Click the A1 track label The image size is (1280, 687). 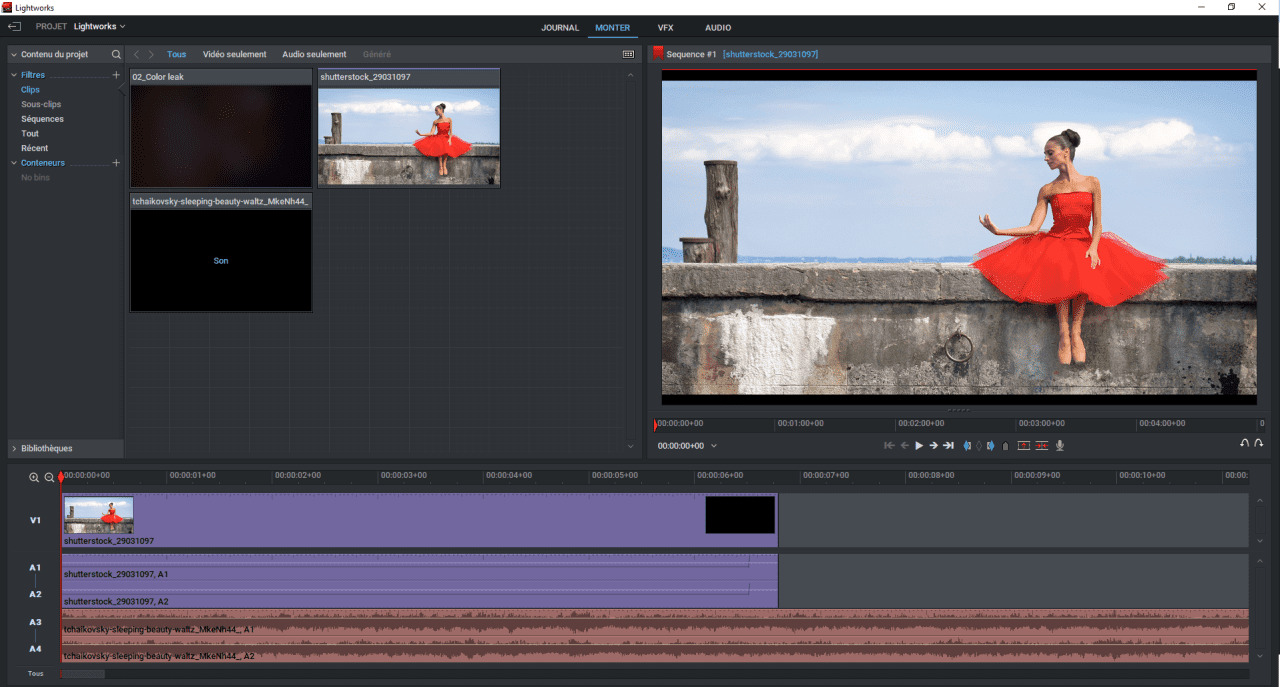(35, 568)
